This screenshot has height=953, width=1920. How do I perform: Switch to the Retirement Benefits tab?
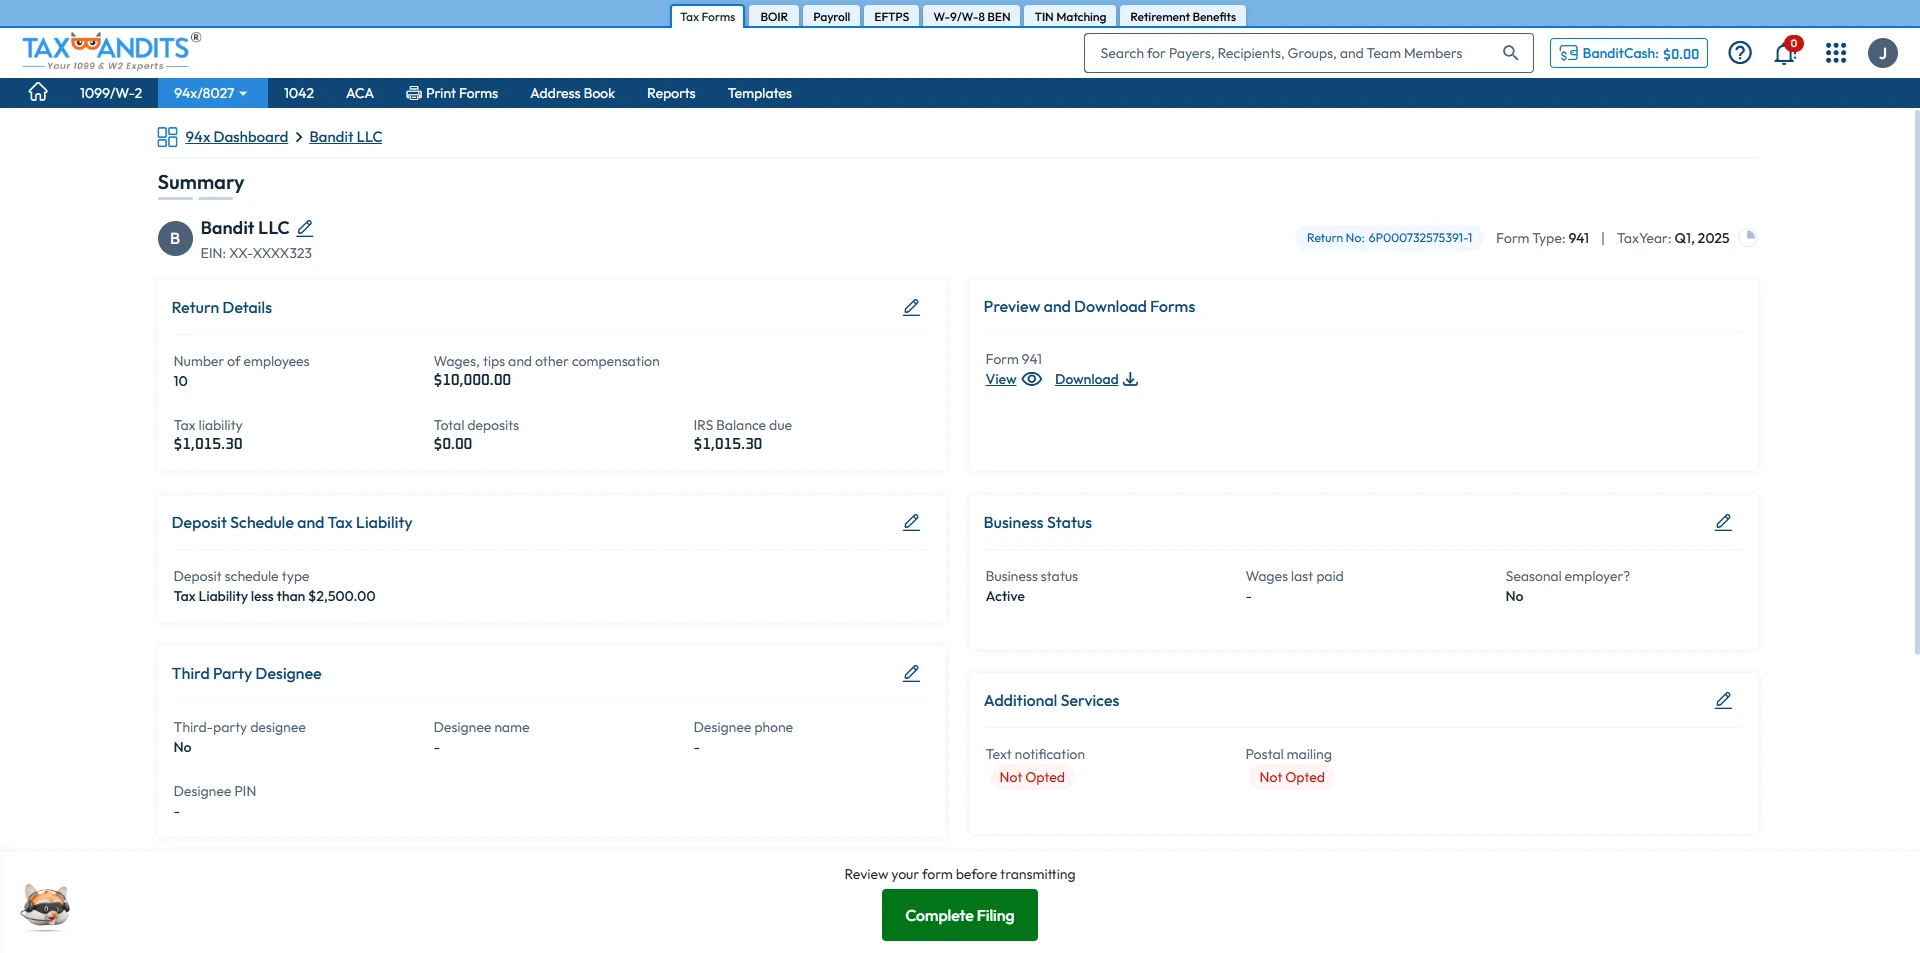(1183, 16)
